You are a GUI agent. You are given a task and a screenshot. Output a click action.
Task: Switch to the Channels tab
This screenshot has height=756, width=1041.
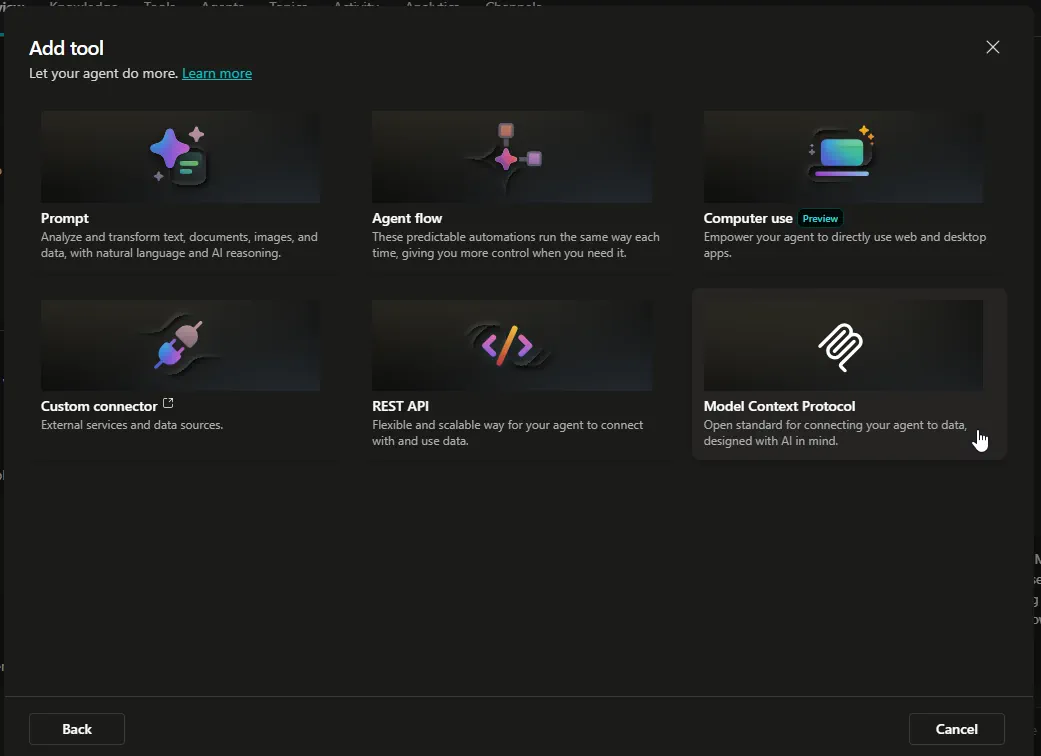click(513, 6)
